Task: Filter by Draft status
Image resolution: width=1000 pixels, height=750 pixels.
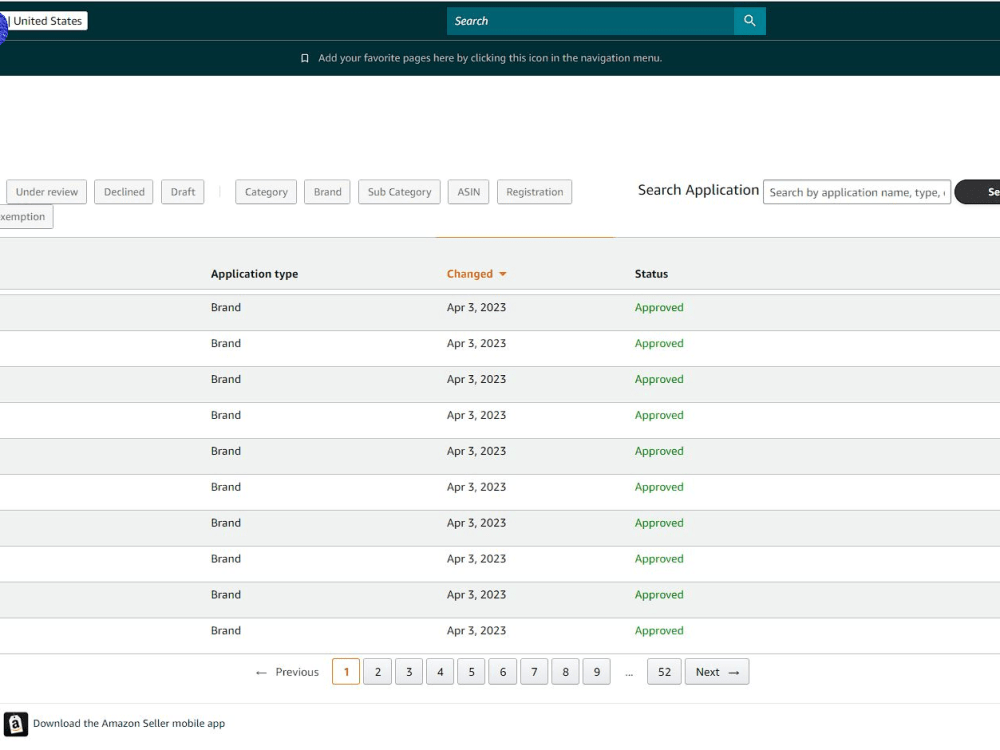Action: point(182,192)
